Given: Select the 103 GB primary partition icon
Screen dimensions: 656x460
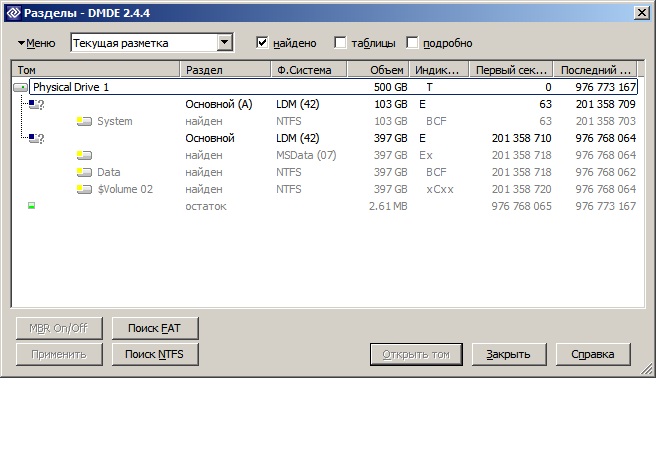Looking at the screenshot, I should (x=36, y=104).
